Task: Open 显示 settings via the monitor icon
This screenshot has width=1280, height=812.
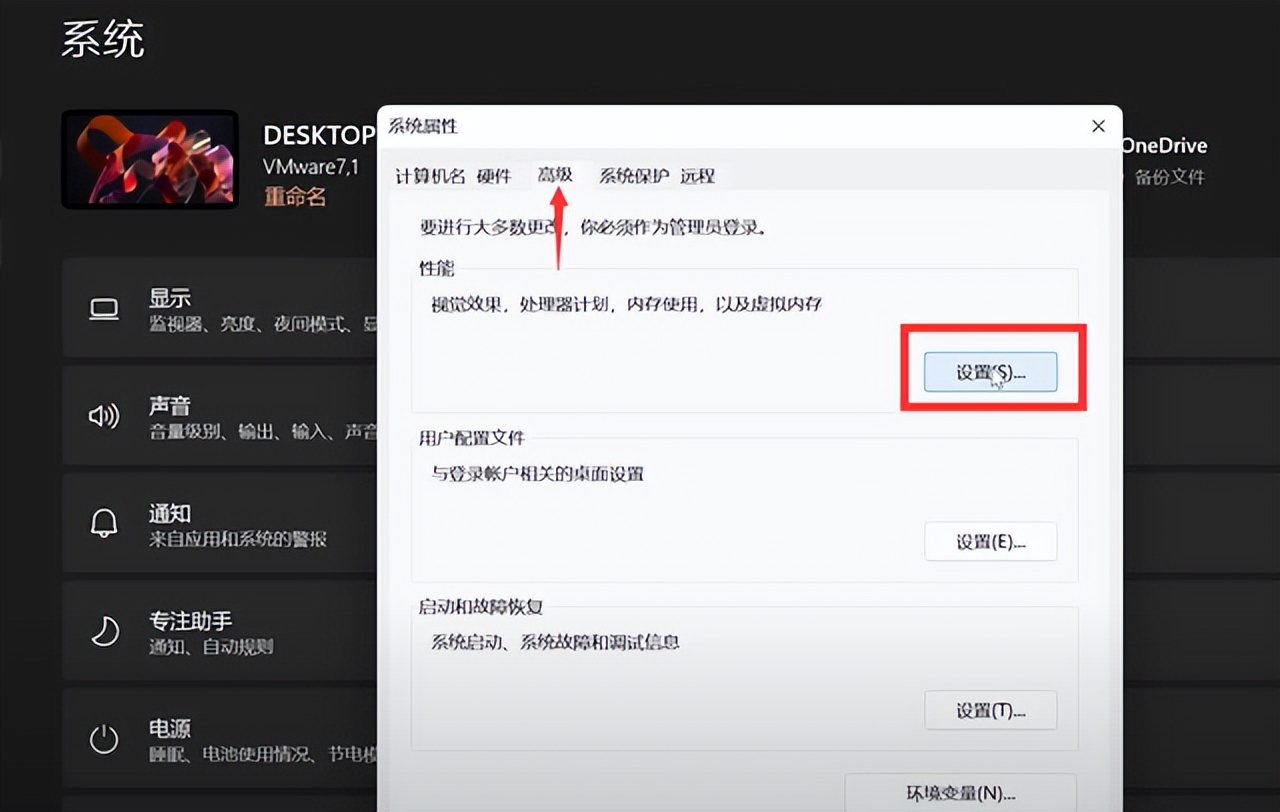Action: point(104,309)
